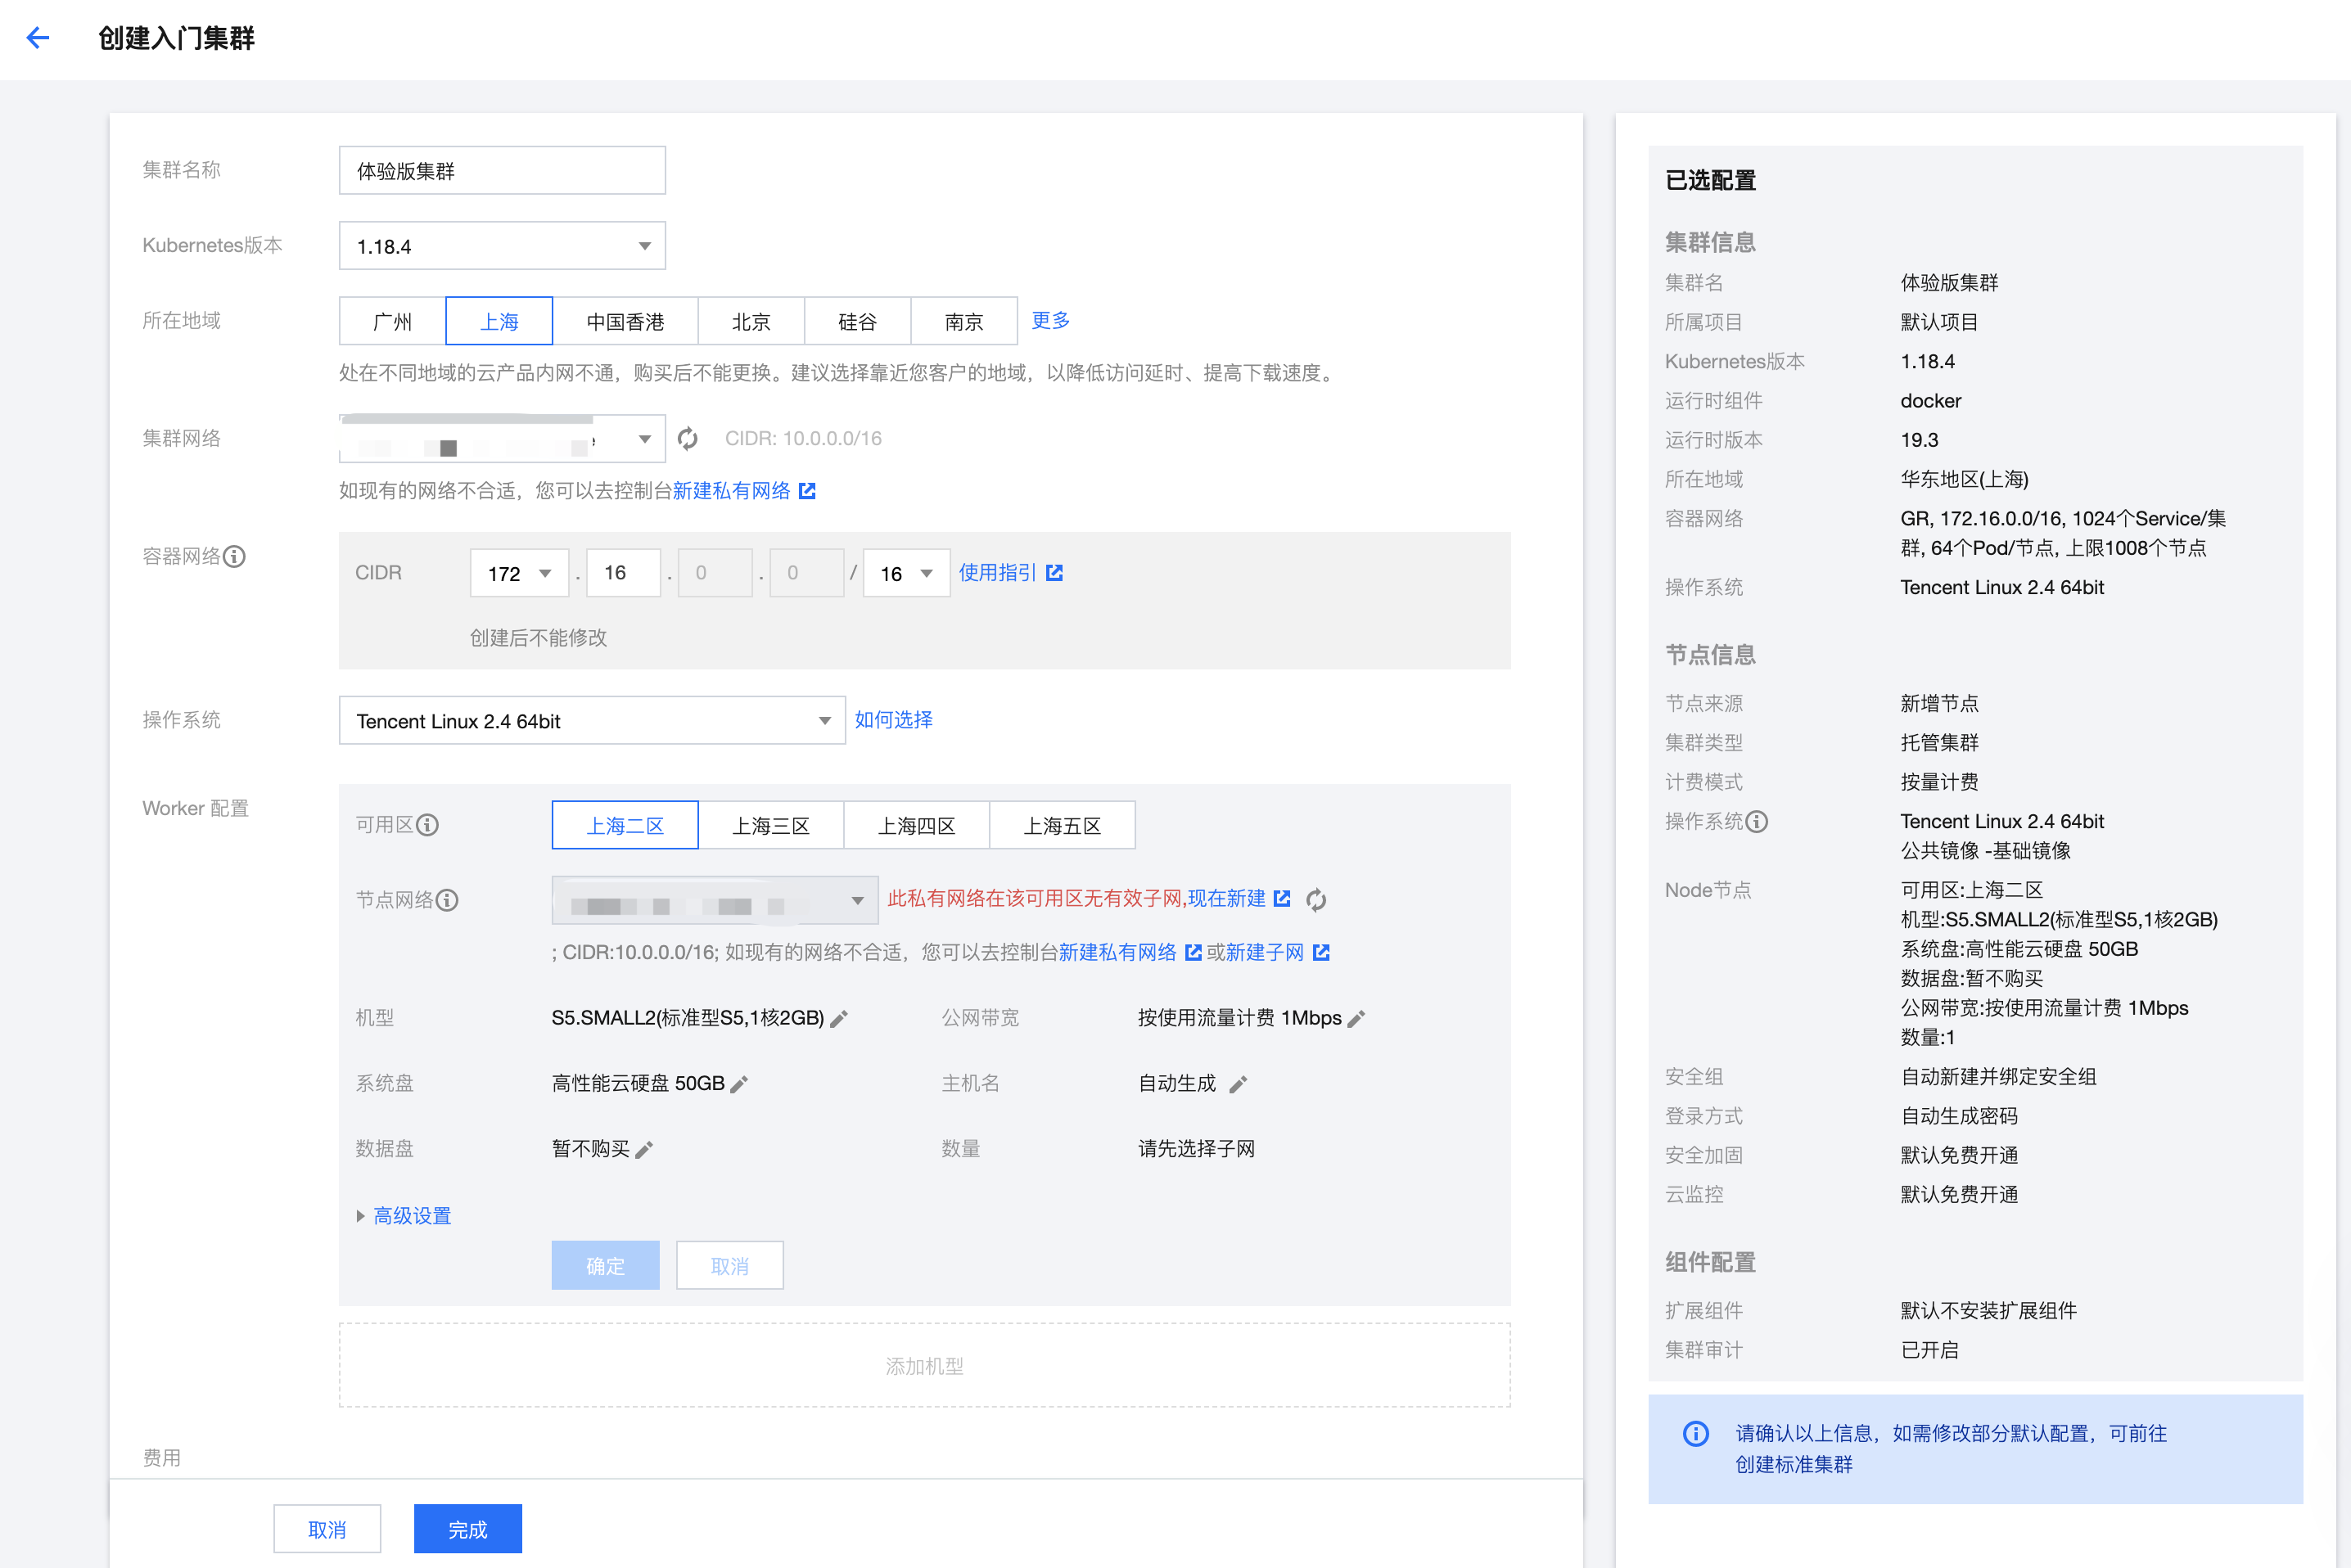Viewport: 2351px width, 1568px height.
Task: Edit the data disk setting
Action: [x=645, y=1149]
